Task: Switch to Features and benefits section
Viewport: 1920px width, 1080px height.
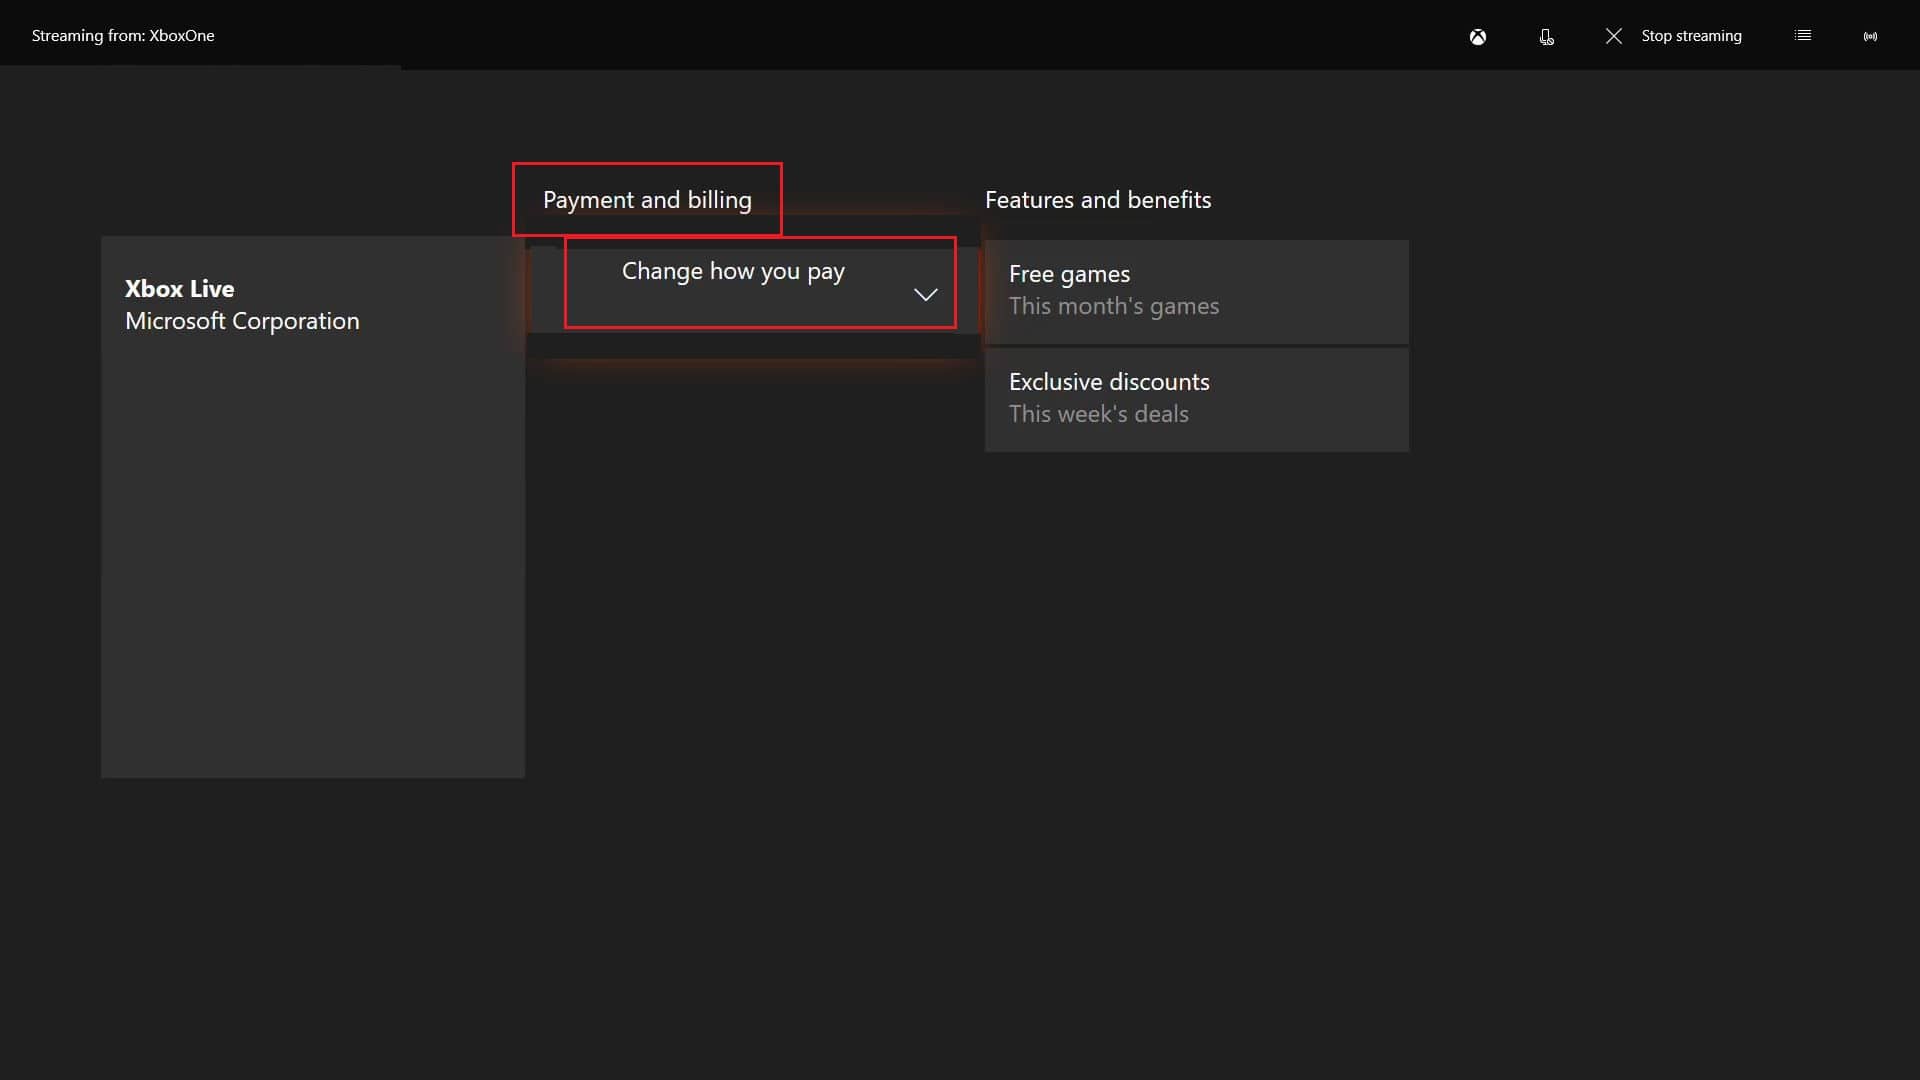Action: [x=1098, y=199]
